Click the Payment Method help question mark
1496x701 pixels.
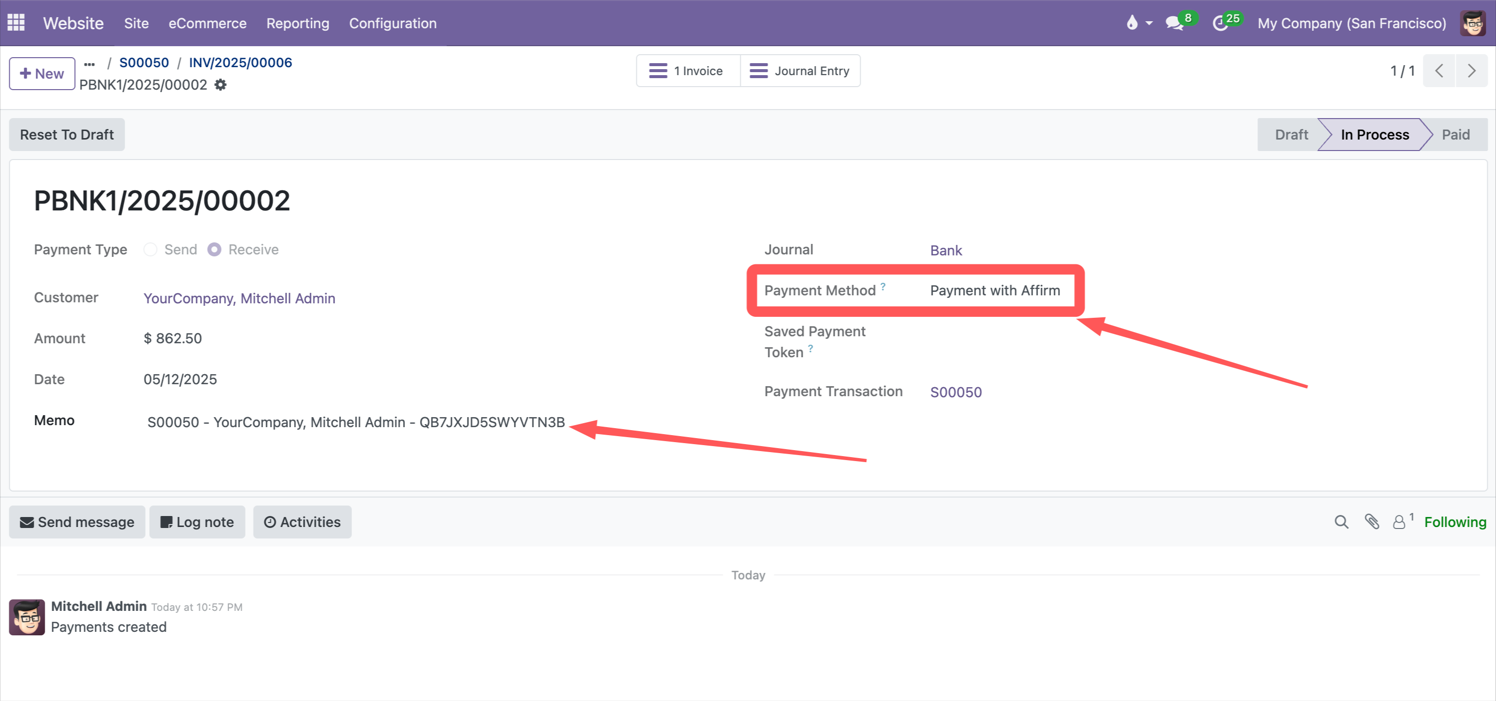(883, 287)
